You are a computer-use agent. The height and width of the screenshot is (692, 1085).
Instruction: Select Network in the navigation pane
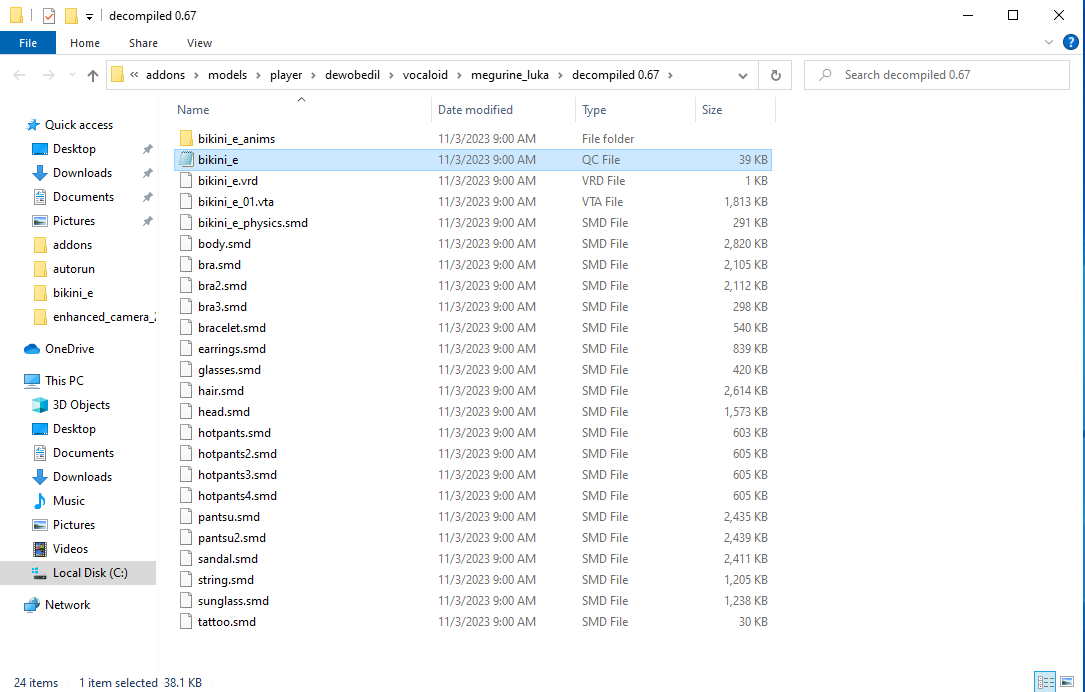tap(67, 605)
